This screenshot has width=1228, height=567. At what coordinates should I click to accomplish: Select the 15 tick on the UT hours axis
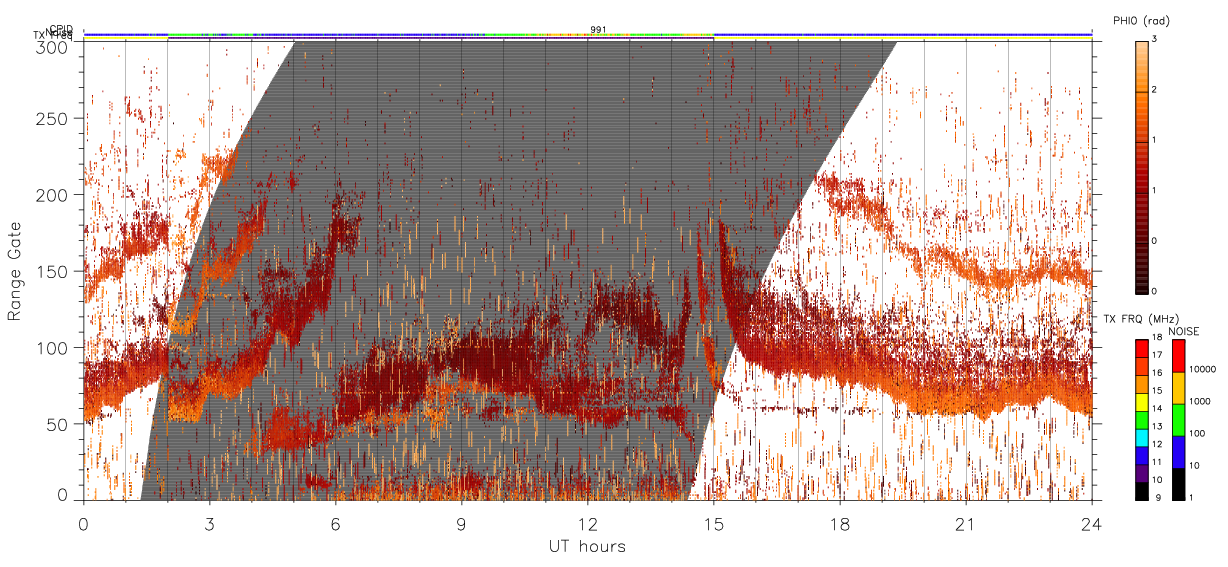[714, 524]
